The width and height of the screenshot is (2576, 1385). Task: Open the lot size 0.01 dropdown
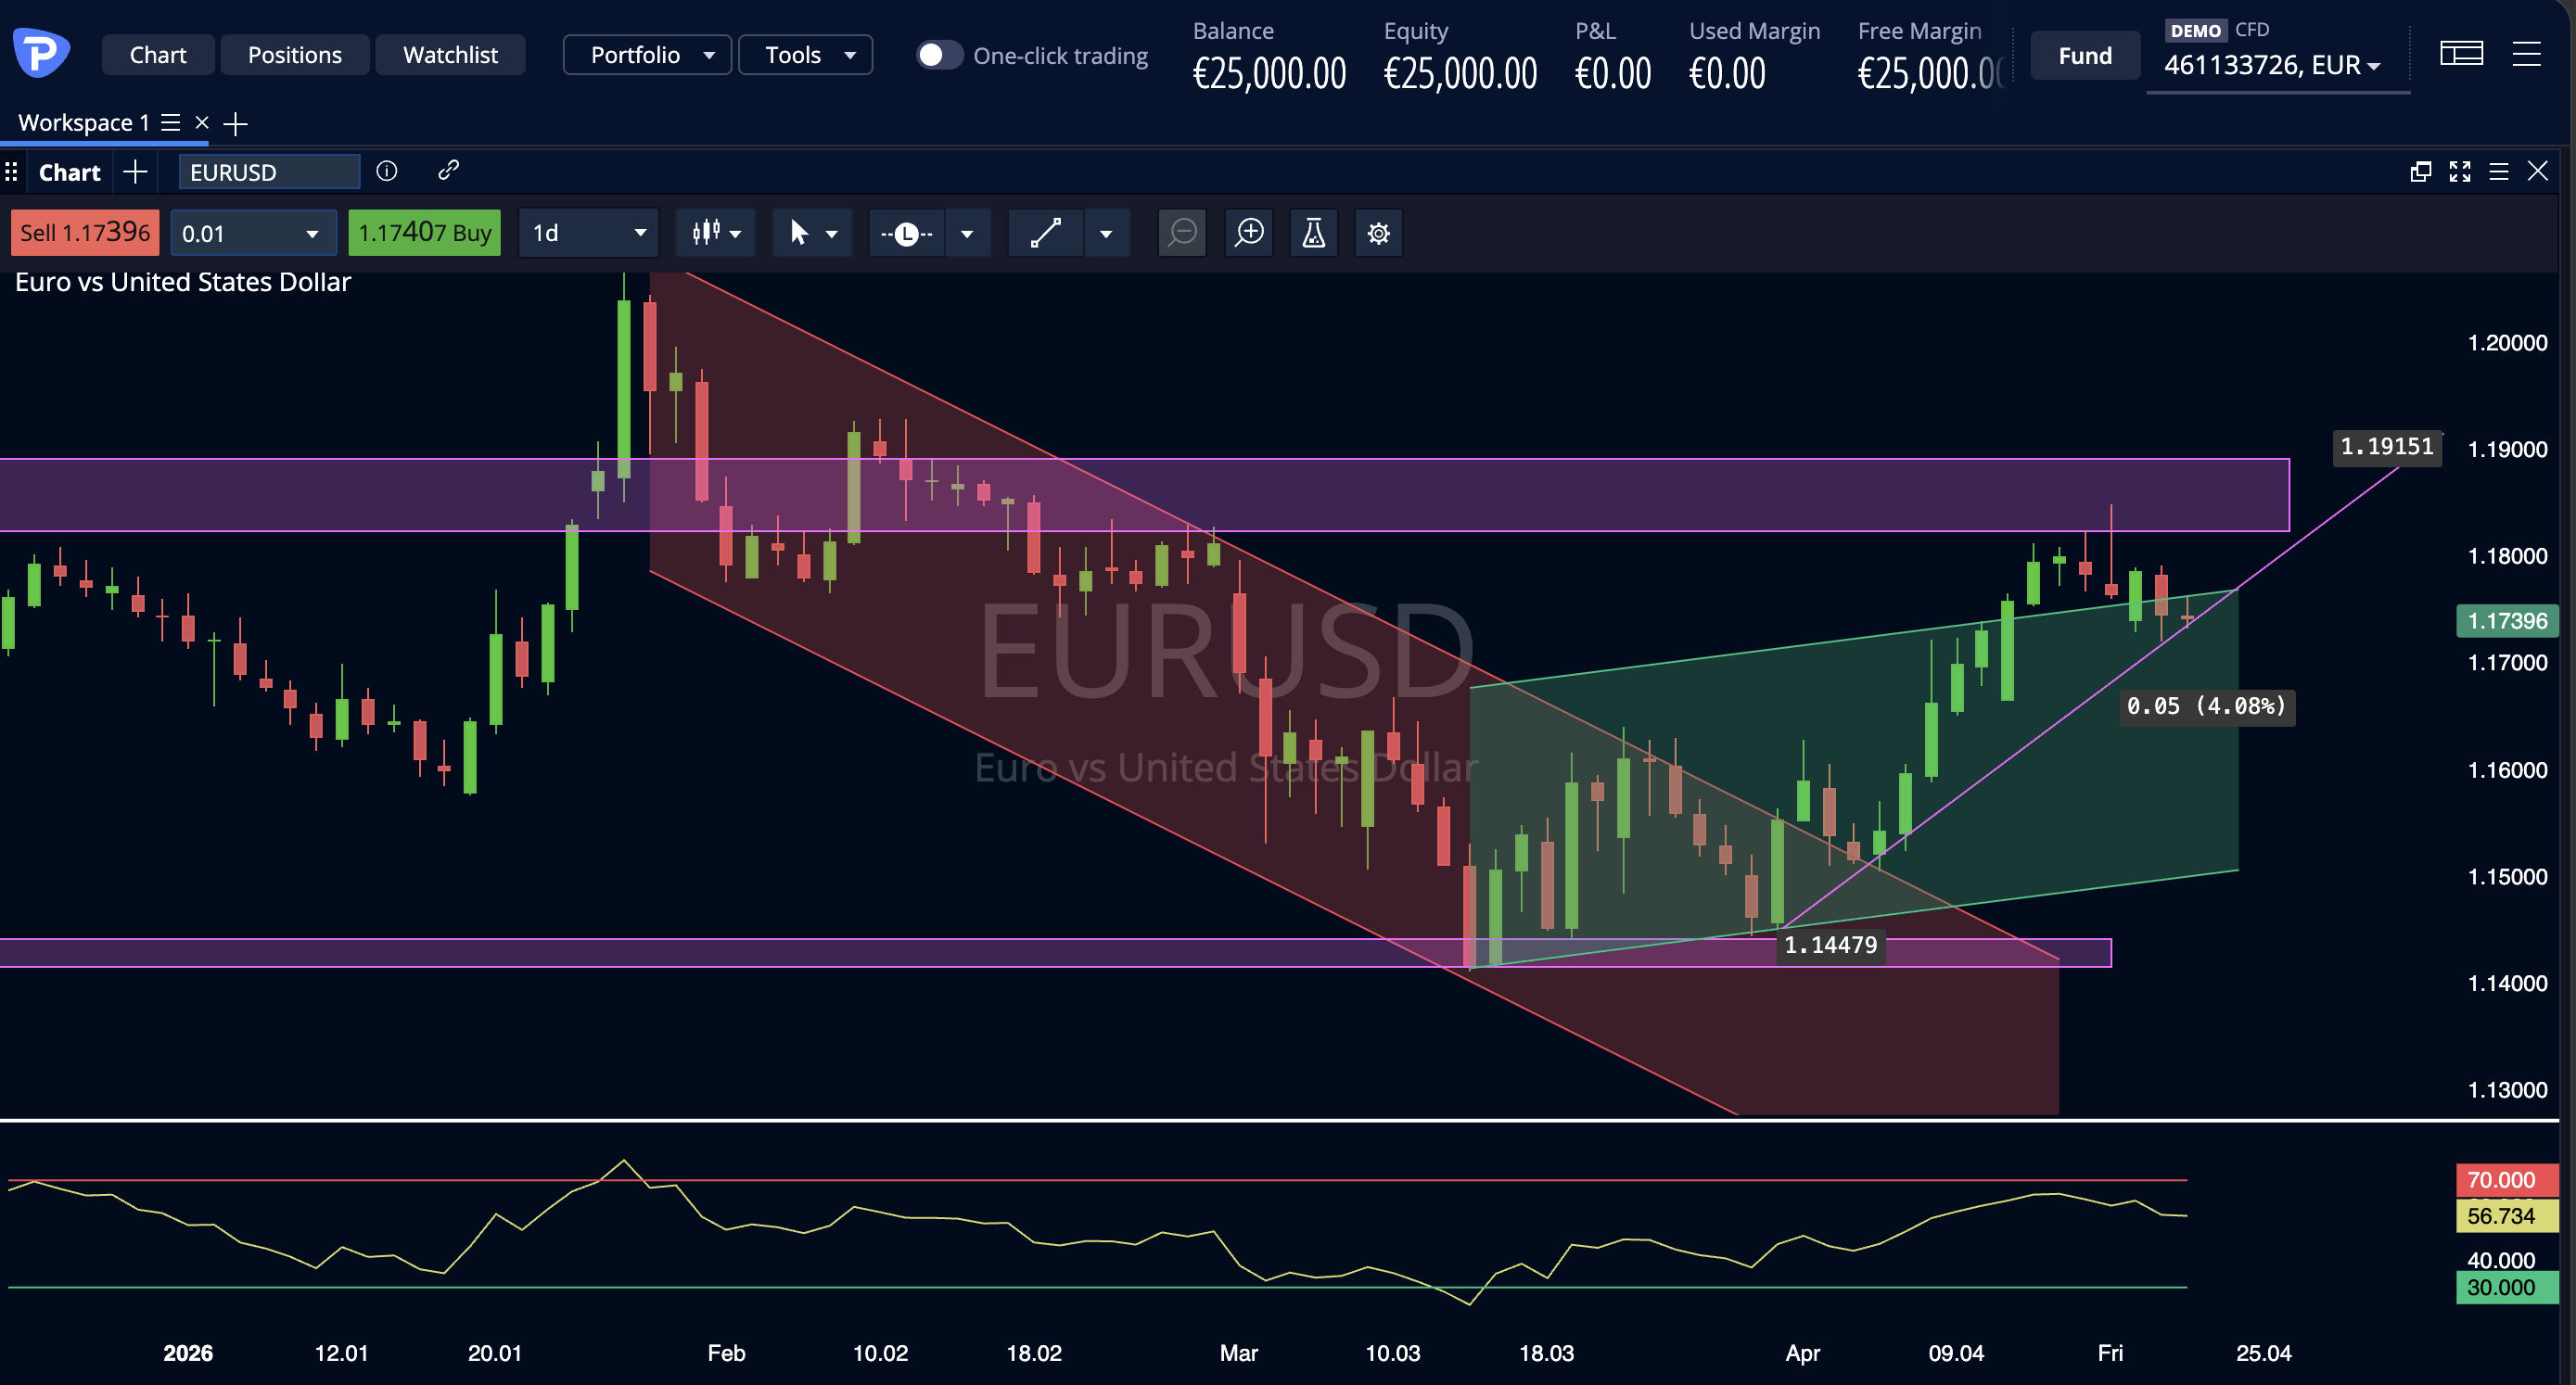click(x=250, y=233)
